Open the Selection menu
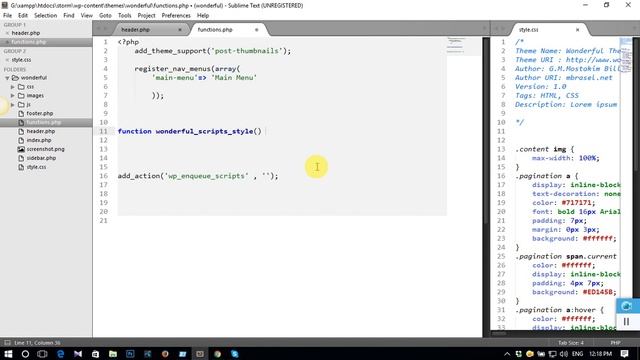The image size is (640, 360). tap(45, 16)
